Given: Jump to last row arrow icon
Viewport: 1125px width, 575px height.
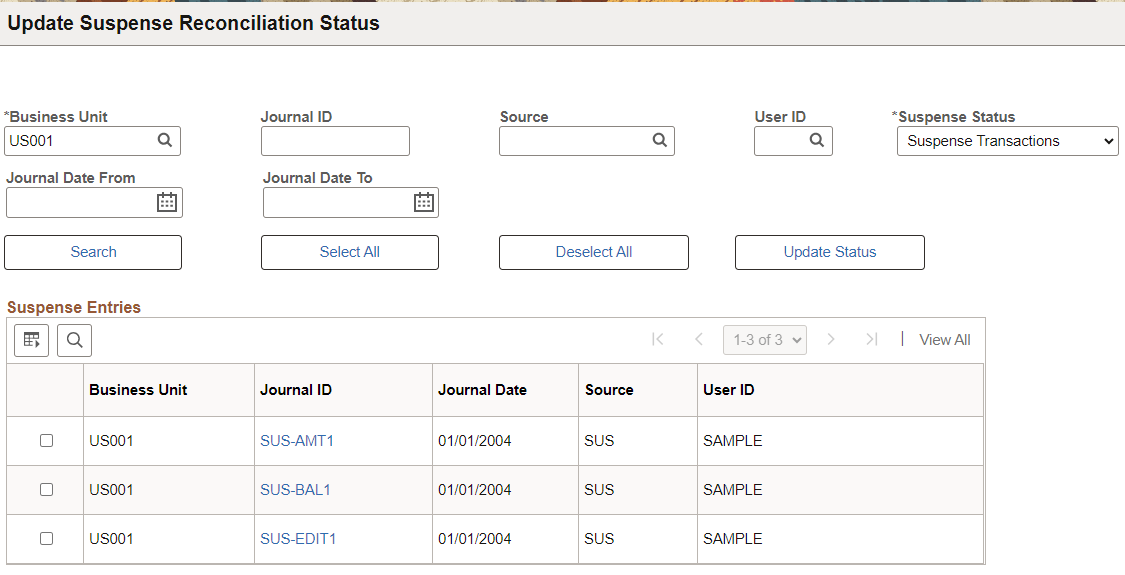Looking at the screenshot, I should (872, 340).
